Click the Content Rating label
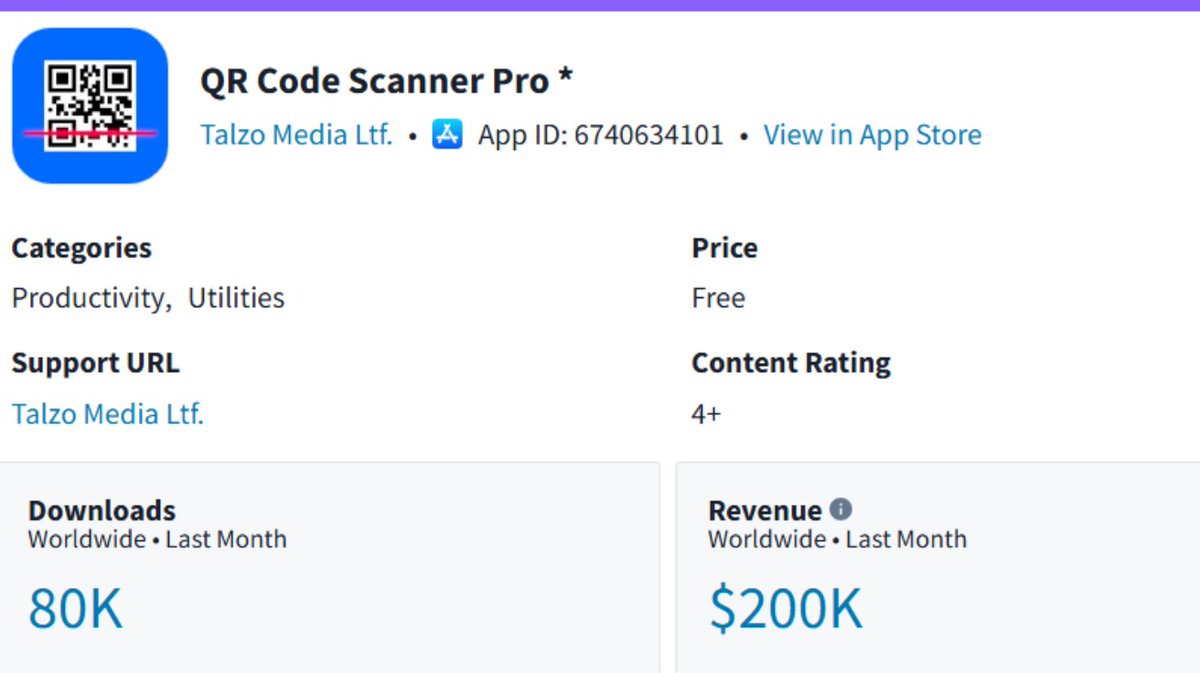1200x673 pixels. (x=791, y=363)
